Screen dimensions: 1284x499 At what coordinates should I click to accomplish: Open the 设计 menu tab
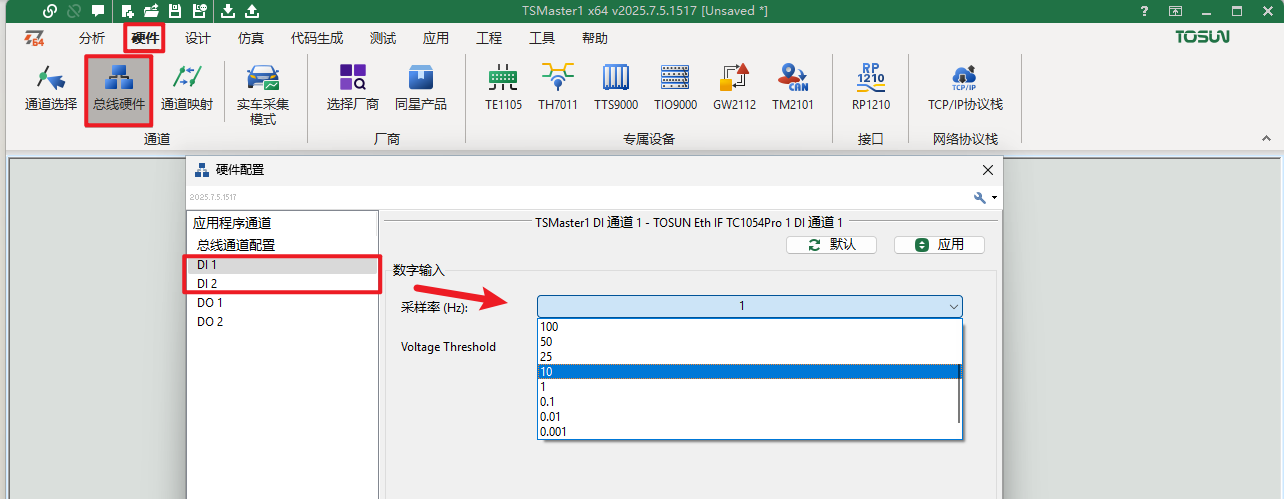pyautogui.click(x=198, y=38)
